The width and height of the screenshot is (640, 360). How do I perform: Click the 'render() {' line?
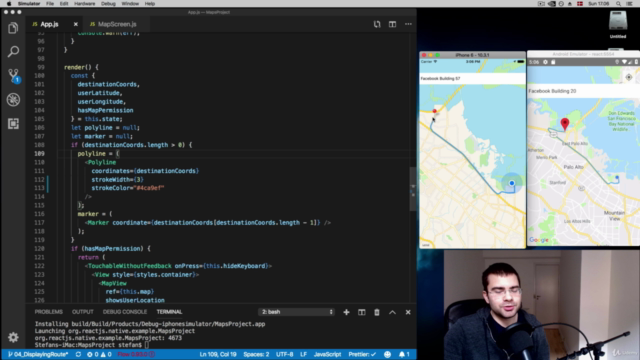81,67
